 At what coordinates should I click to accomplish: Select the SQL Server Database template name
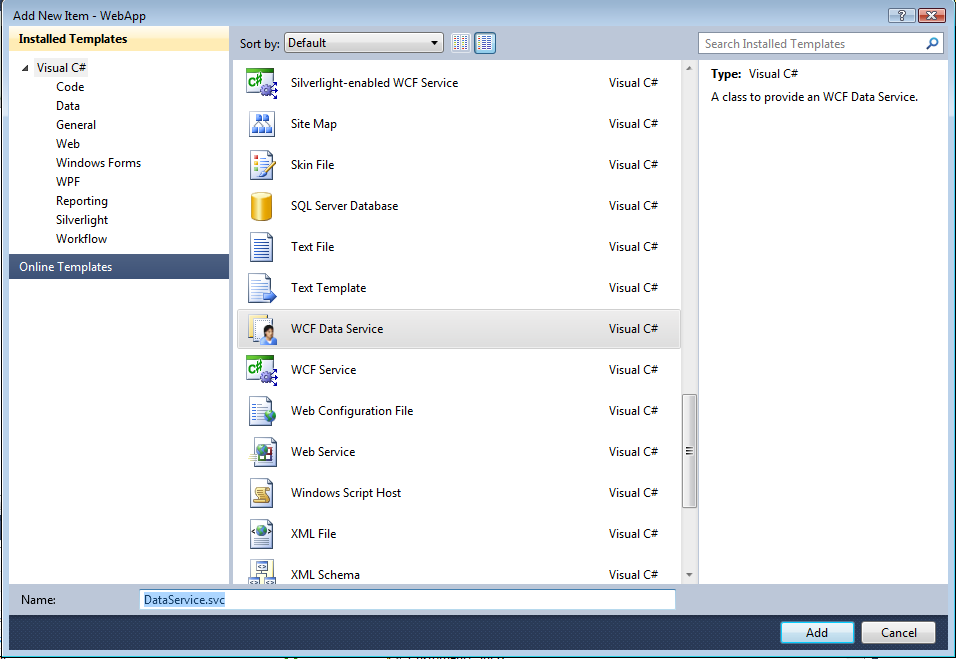pos(344,206)
